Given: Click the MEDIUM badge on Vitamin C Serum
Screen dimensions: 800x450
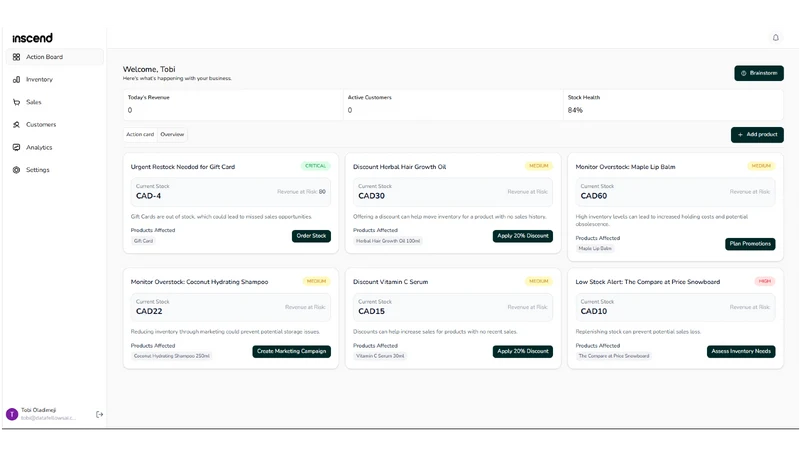Looking at the screenshot, I should click(538, 281).
